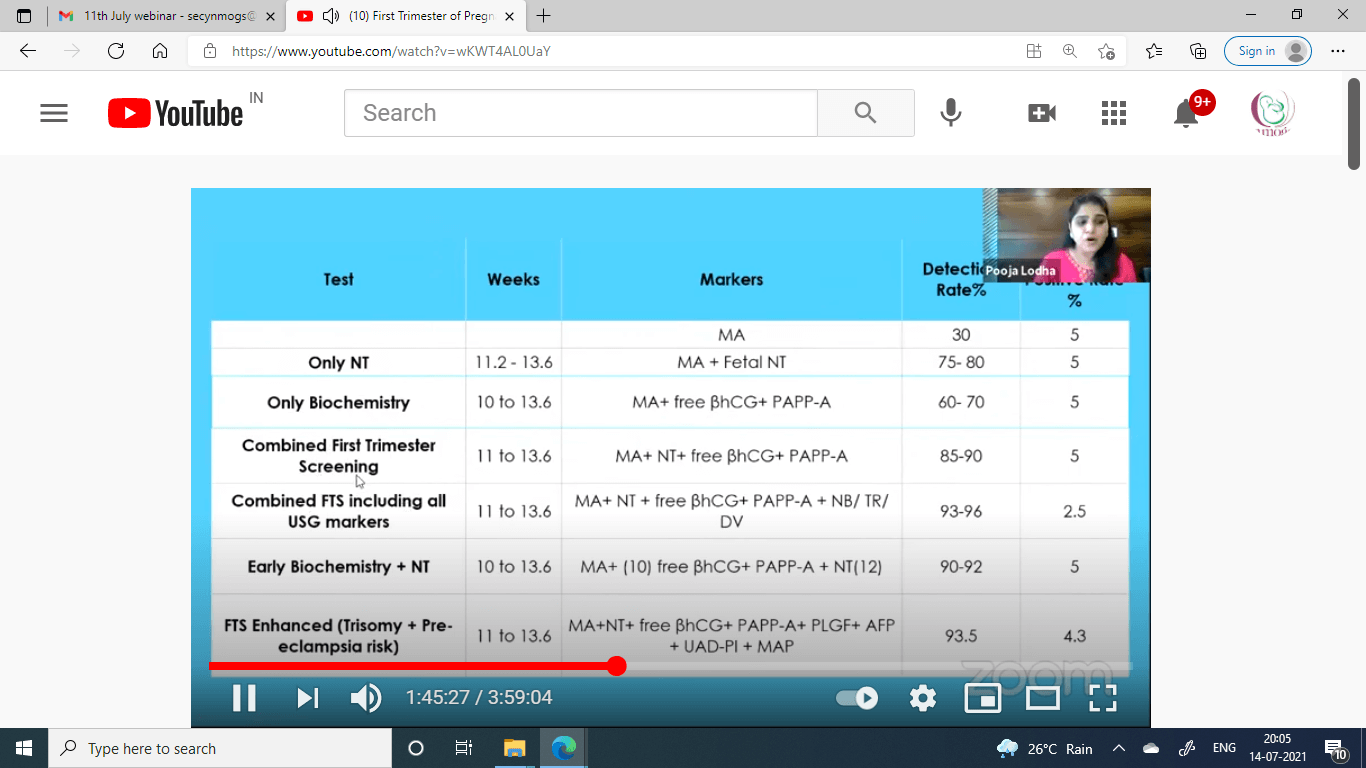Show YouTube notifications bell
The image size is (1366, 768).
tap(1186, 113)
